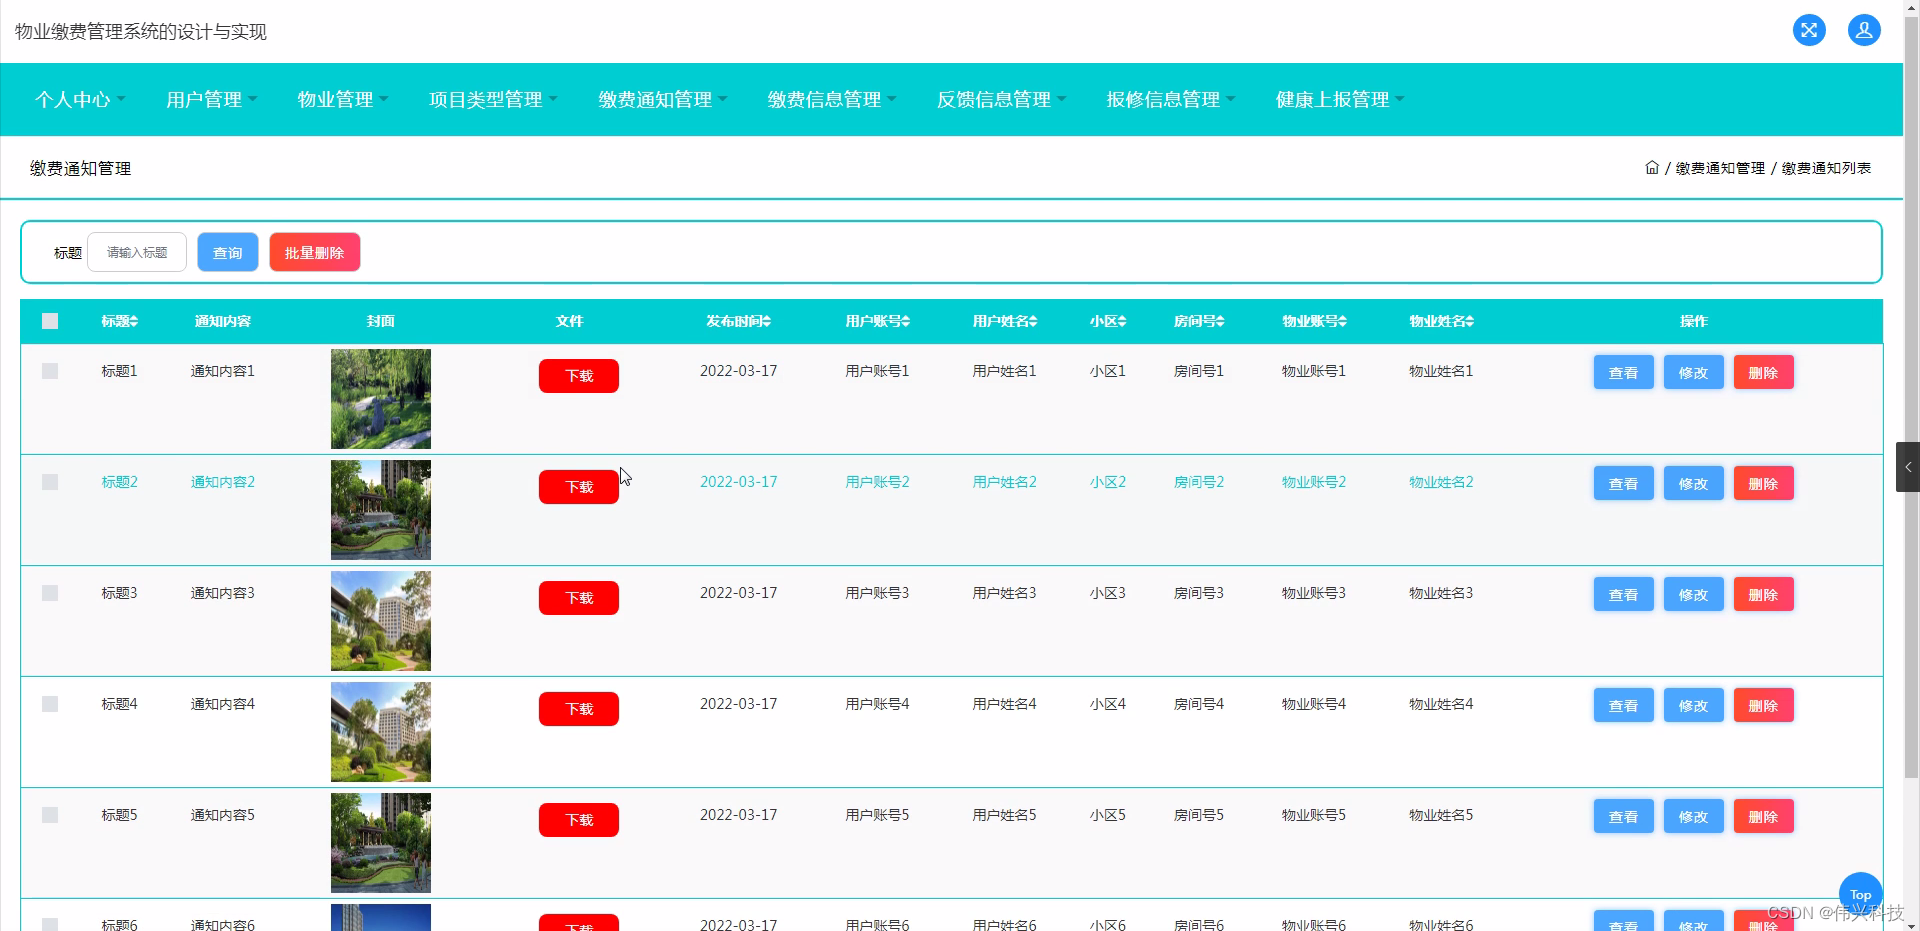Sort the 标题 column using its sort arrows
Screen dimensions: 1920x931
pos(136,321)
